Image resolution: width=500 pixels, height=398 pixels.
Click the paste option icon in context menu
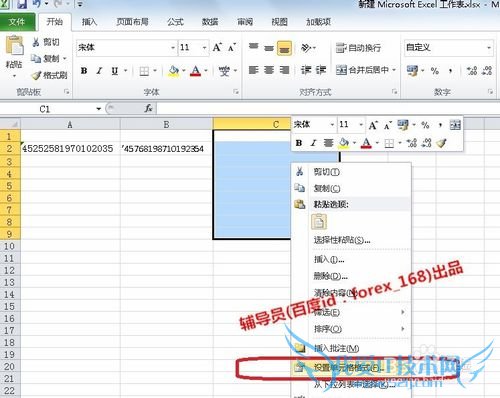(x=319, y=222)
